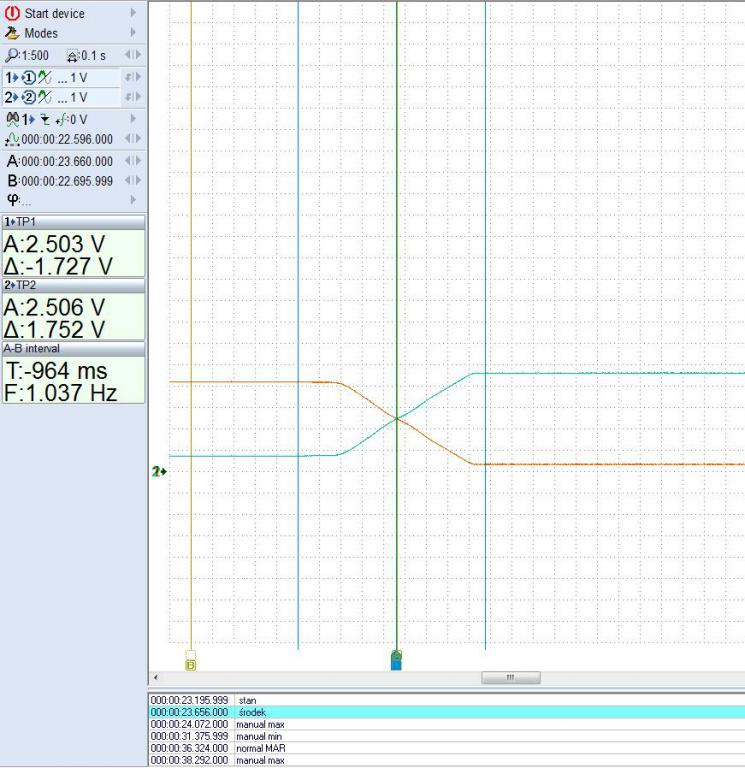Click the 0.1 s time base icon

[x=73, y=56]
